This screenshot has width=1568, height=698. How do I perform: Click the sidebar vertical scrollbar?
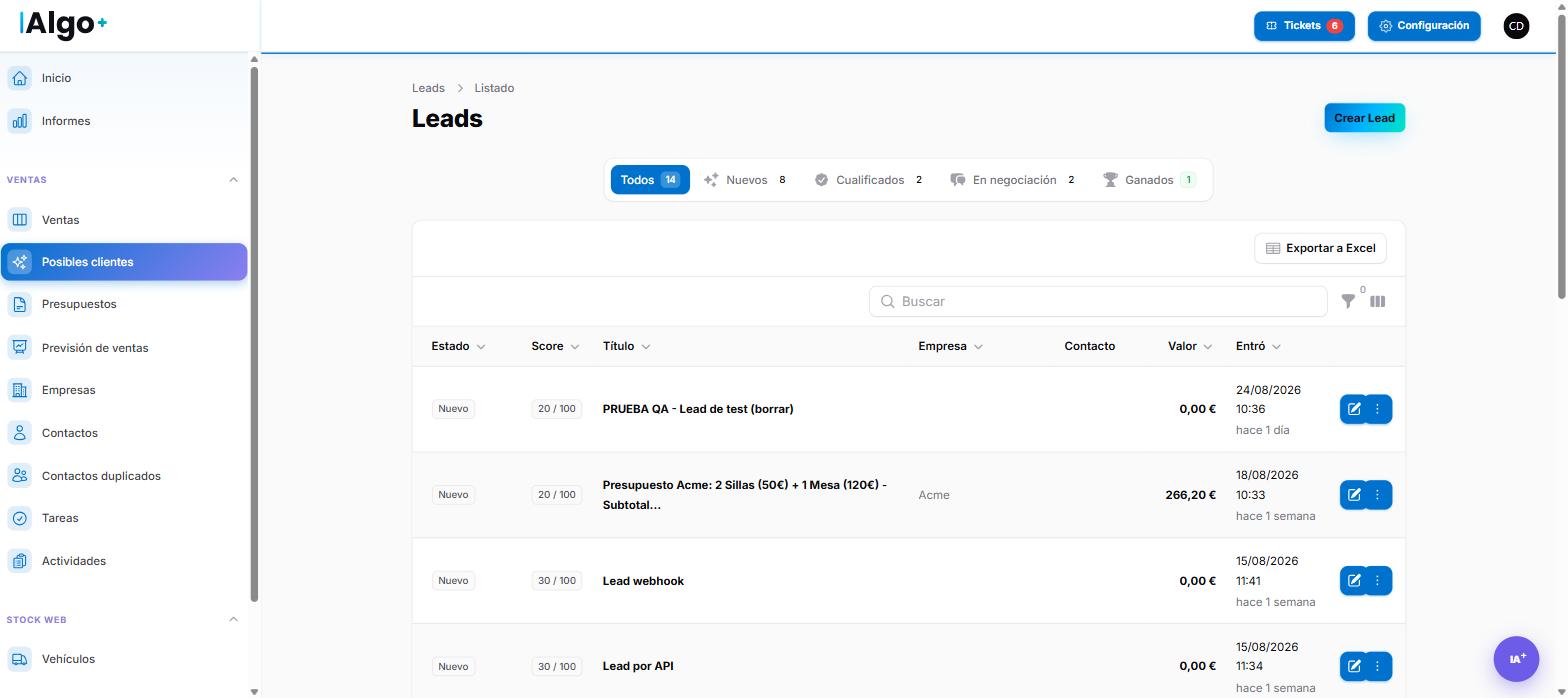[x=254, y=334]
